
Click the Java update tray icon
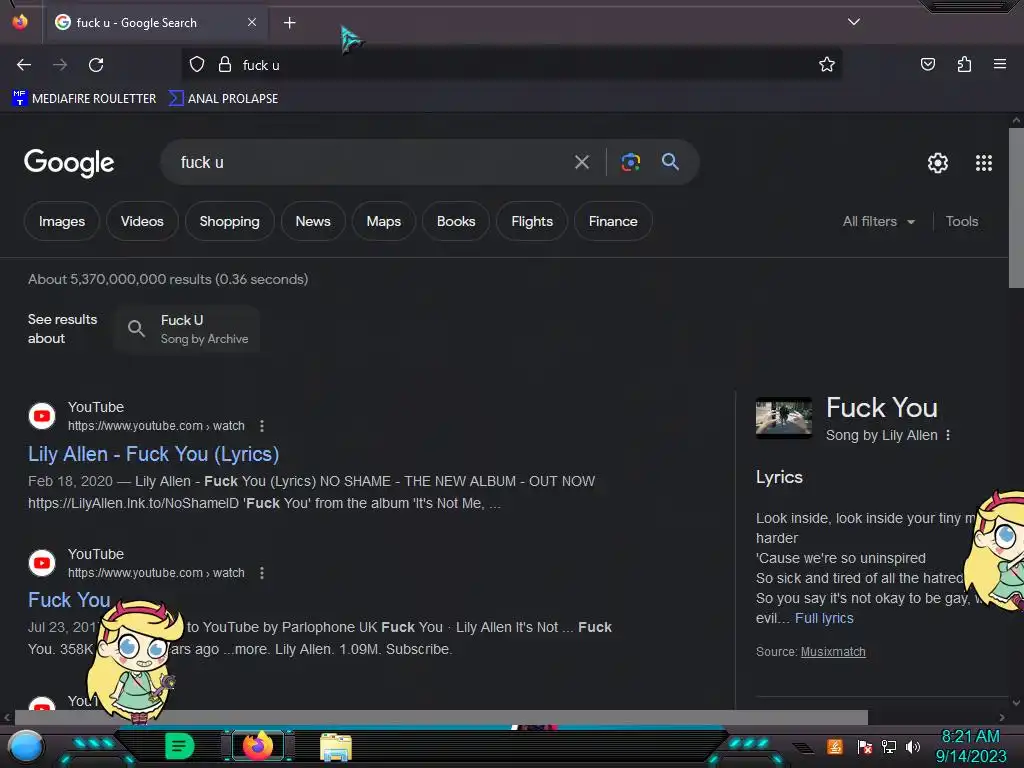pos(835,746)
